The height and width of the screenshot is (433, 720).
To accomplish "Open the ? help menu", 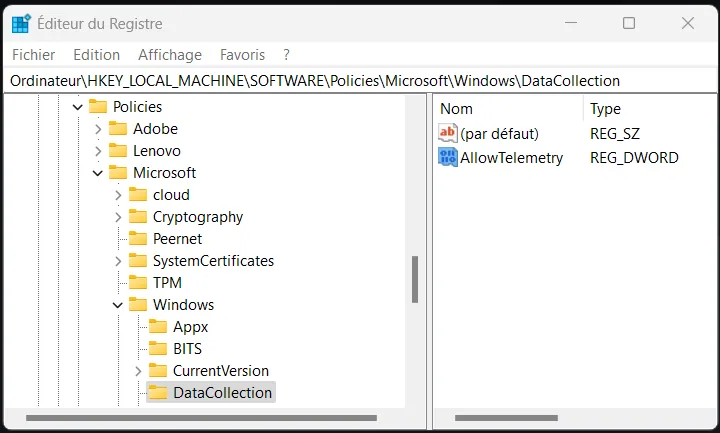I will 287,55.
